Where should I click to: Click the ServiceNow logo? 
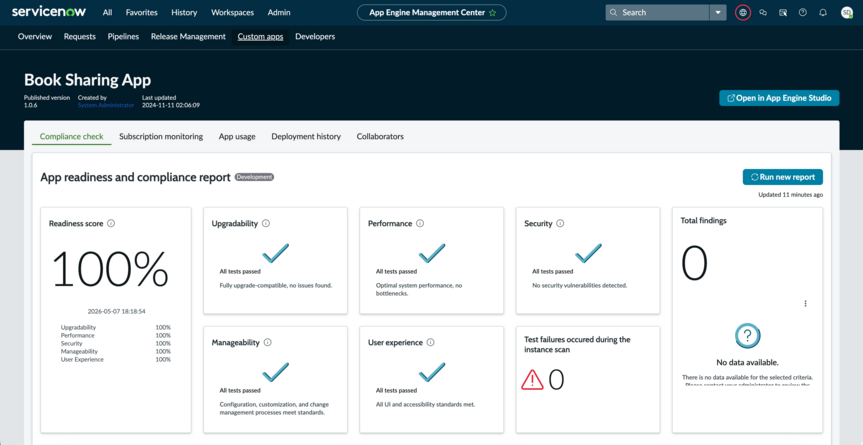coord(50,12)
